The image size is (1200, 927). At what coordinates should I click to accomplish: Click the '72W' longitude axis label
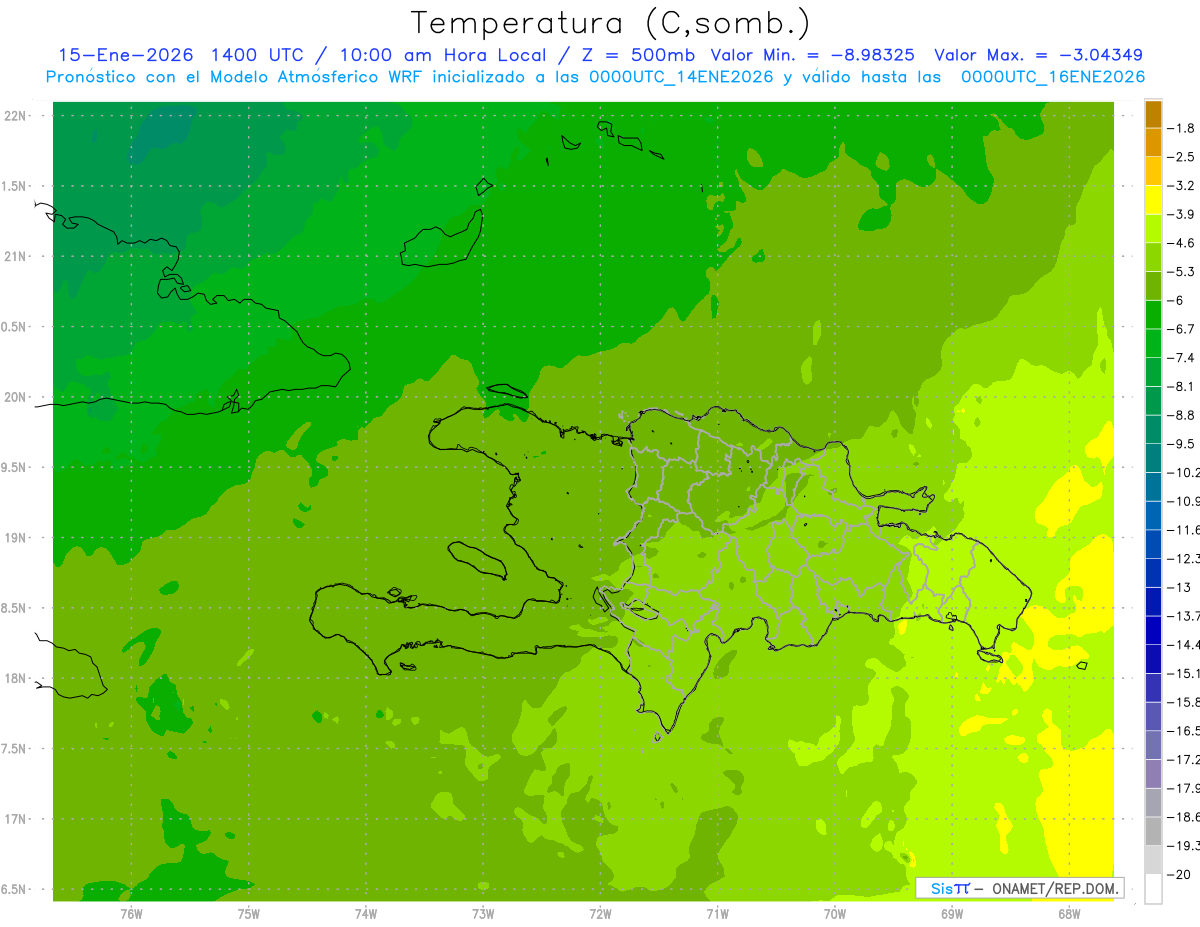pos(600,913)
